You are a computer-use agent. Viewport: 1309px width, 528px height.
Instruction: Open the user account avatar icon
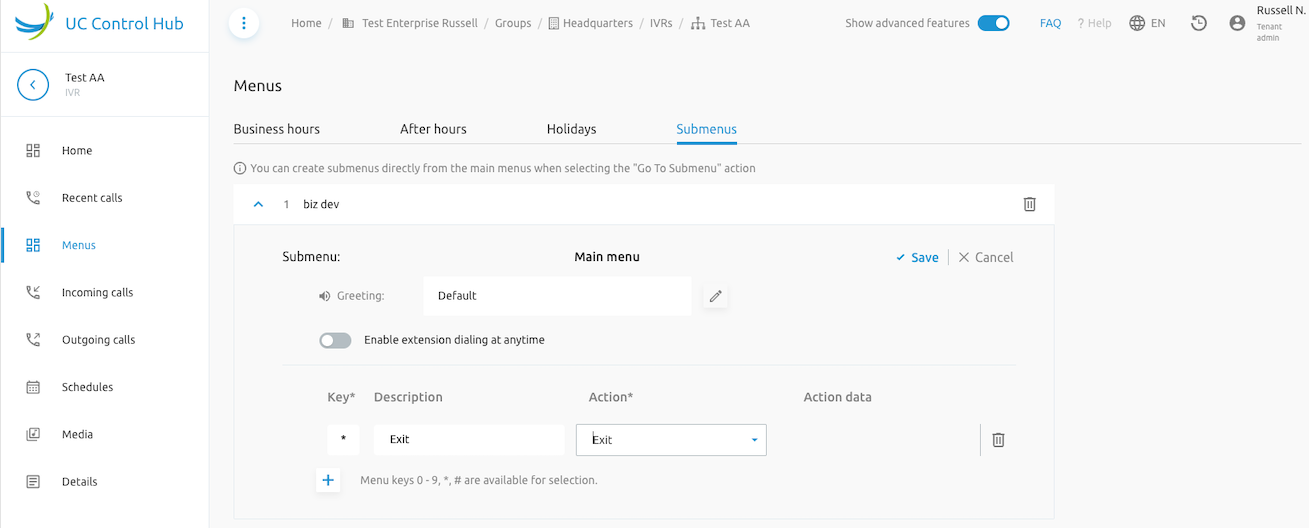pos(1237,23)
